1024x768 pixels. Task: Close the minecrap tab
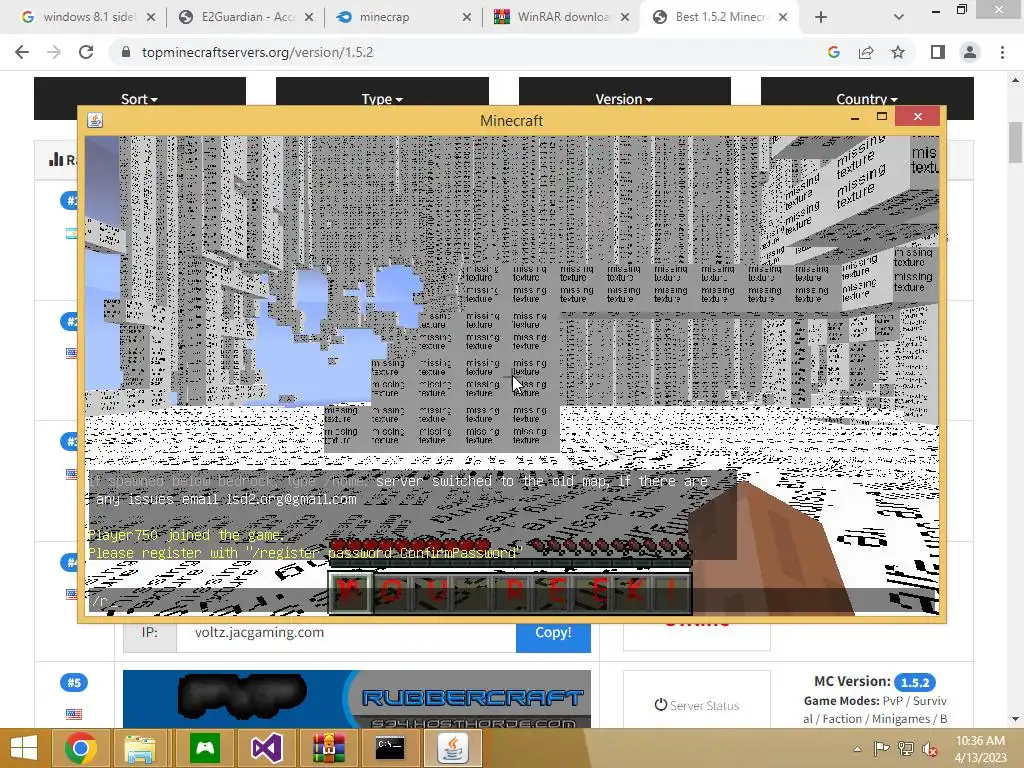(x=467, y=17)
